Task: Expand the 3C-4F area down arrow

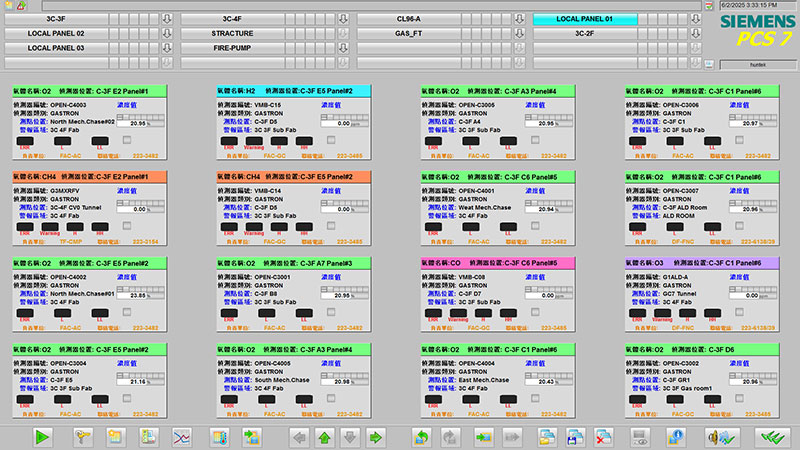Action: click(343, 19)
